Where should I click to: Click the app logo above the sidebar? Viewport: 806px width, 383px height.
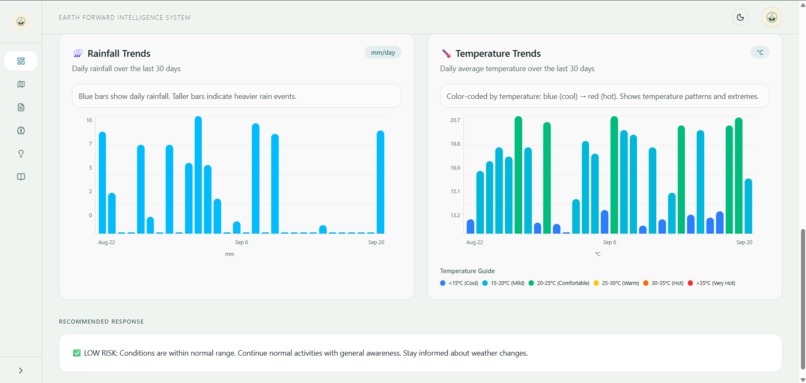click(21, 22)
